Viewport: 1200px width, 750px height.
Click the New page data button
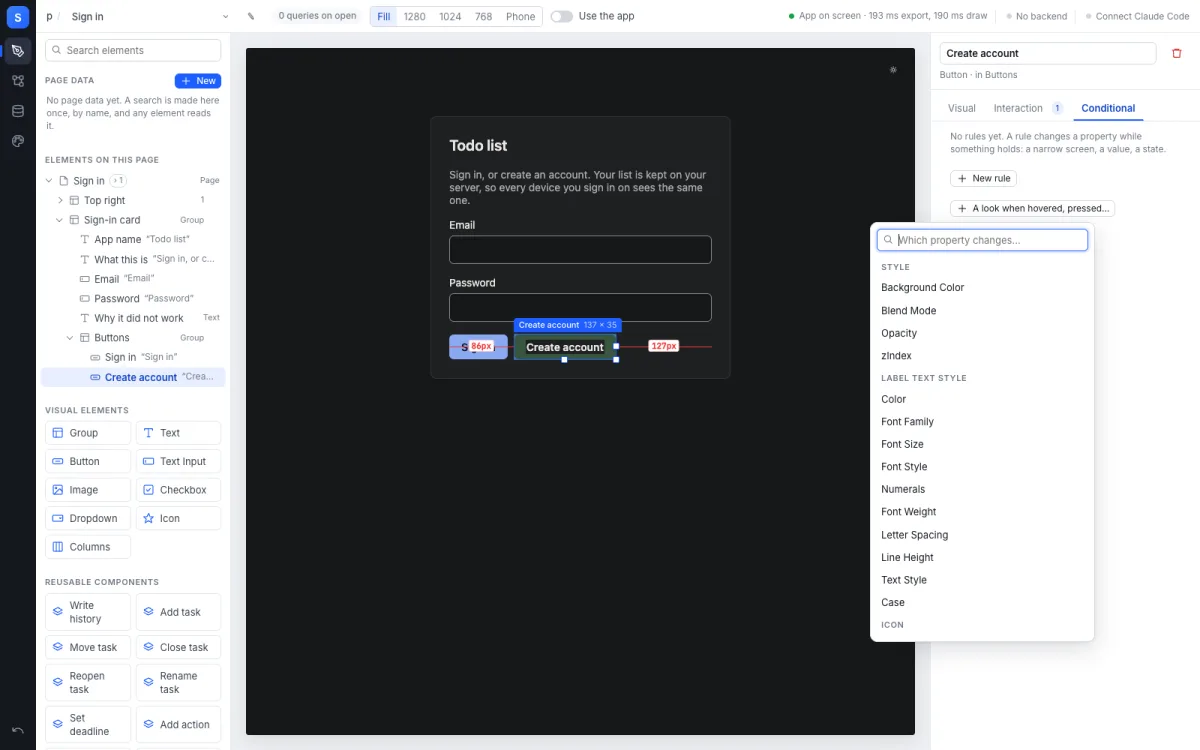click(198, 81)
